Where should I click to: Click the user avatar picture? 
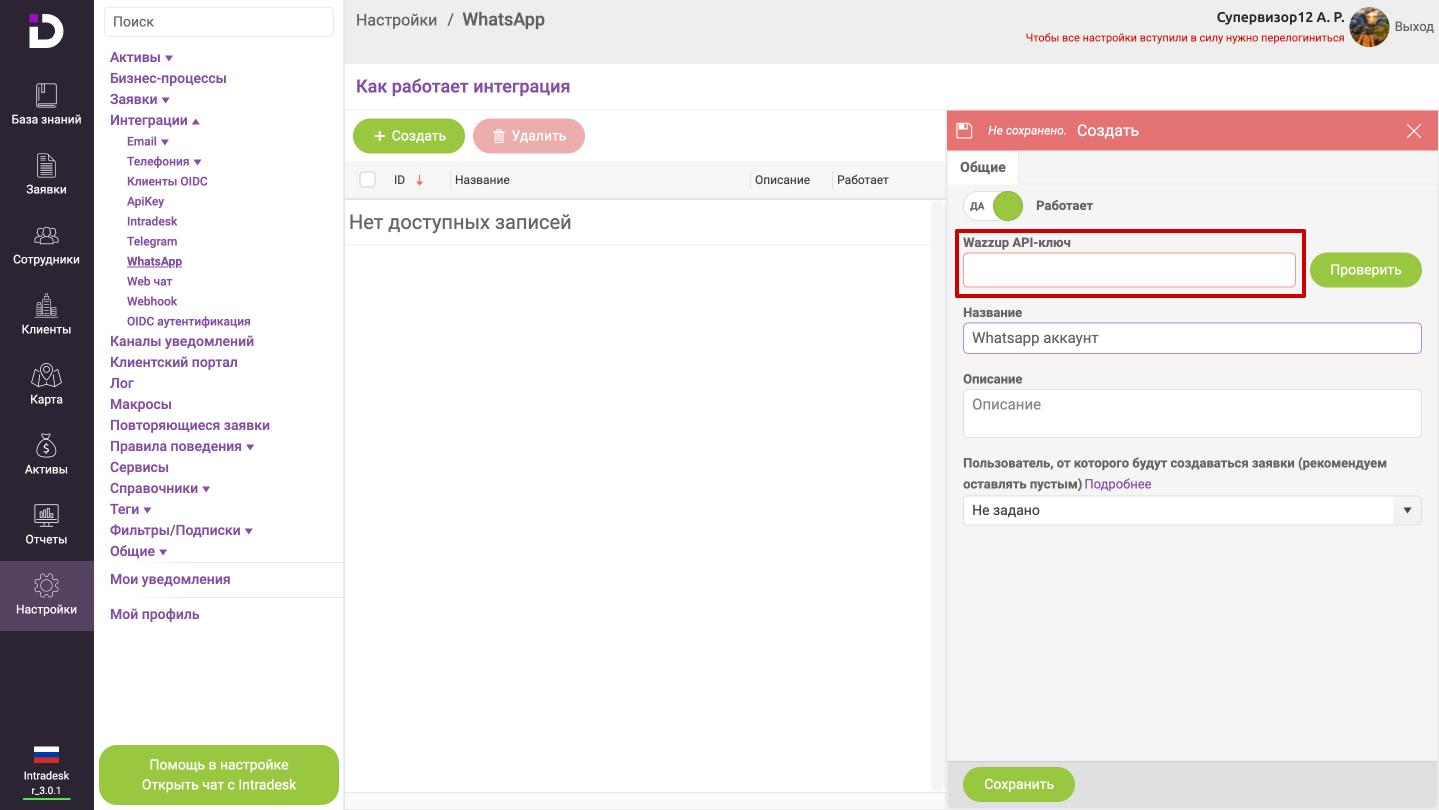pyautogui.click(x=1369, y=27)
